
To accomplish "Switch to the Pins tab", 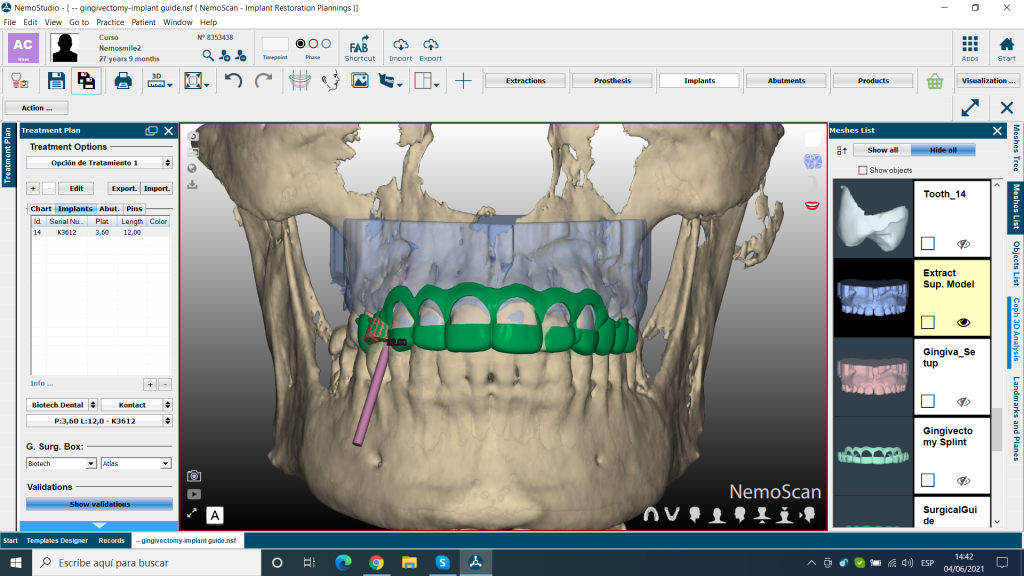I will tap(134, 208).
